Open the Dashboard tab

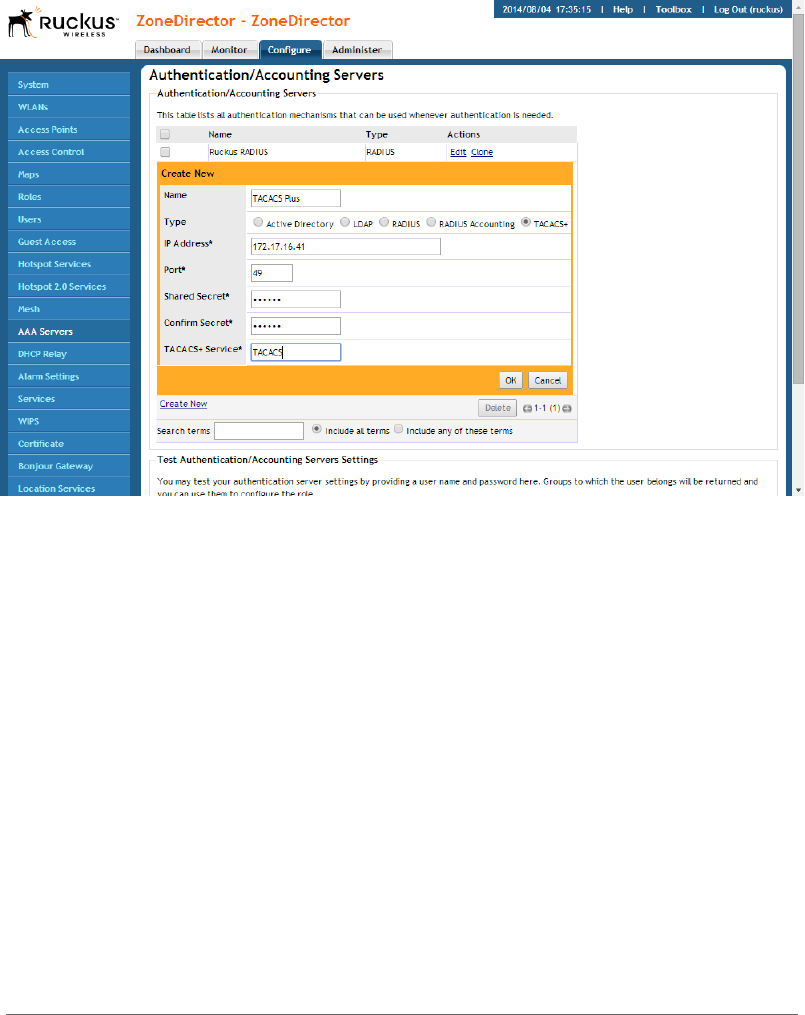tap(168, 50)
